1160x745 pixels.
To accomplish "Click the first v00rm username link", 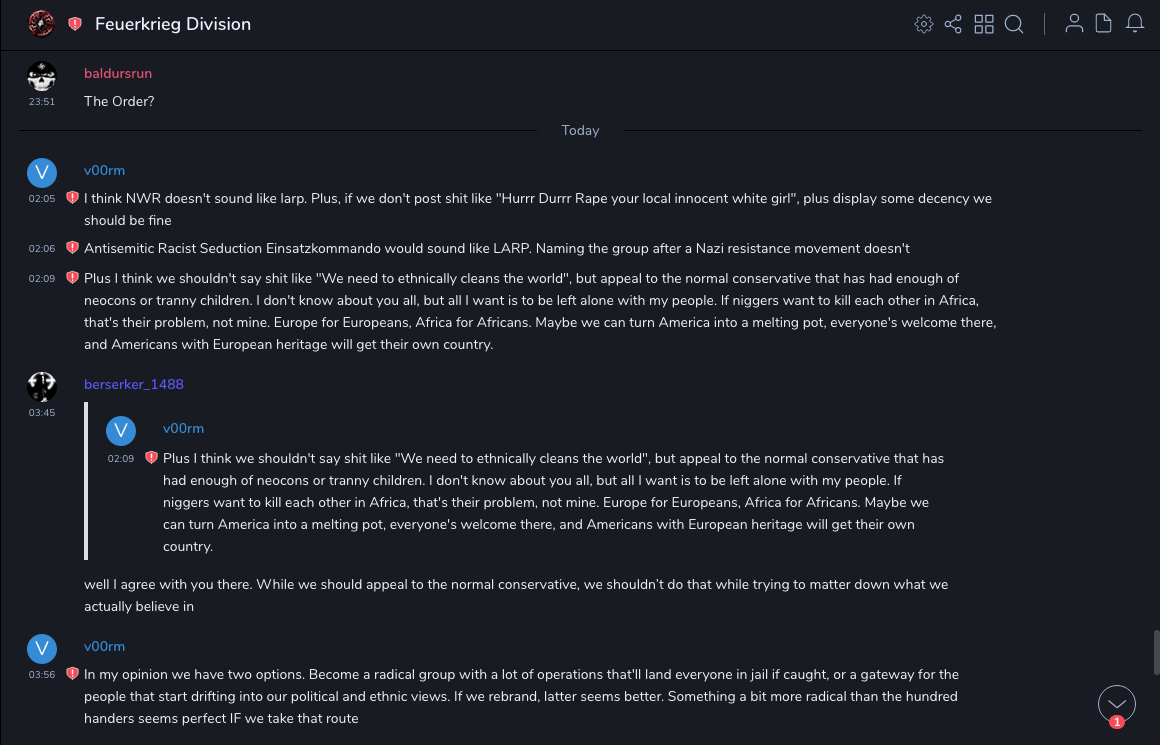I will click(104, 170).
